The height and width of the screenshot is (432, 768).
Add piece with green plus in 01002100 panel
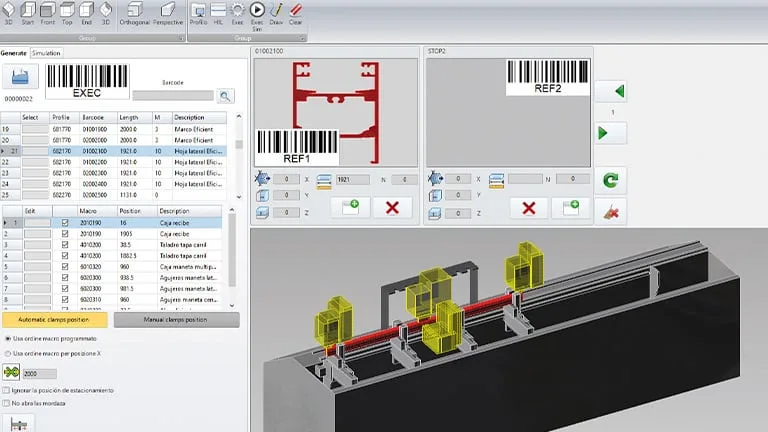click(x=351, y=207)
